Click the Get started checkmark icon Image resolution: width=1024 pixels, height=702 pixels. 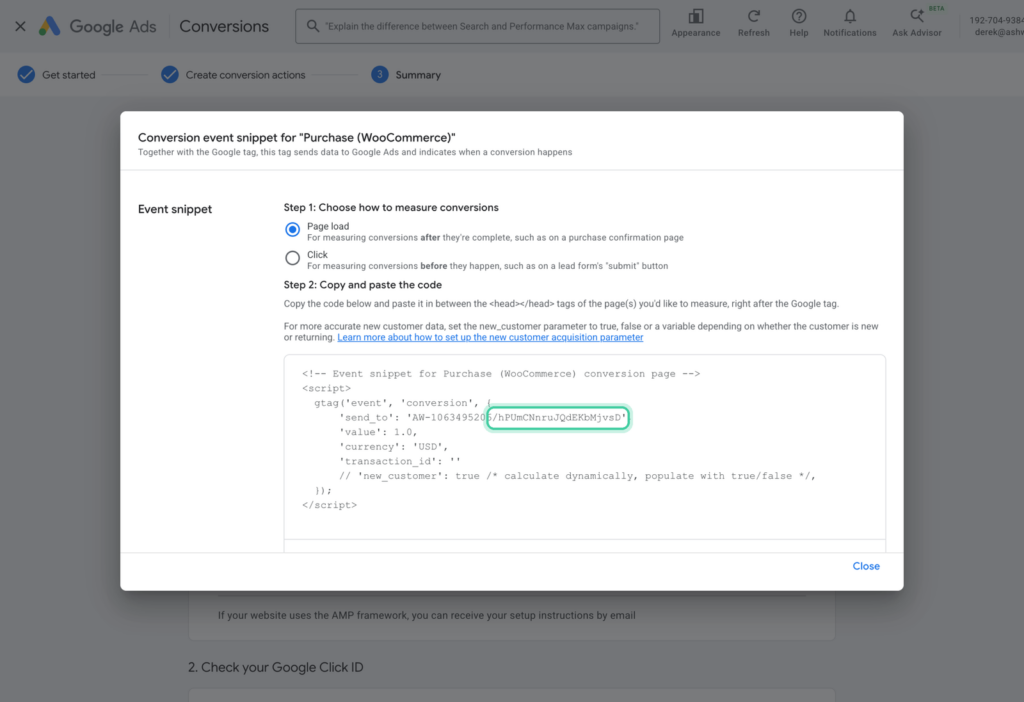pyautogui.click(x=26, y=74)
